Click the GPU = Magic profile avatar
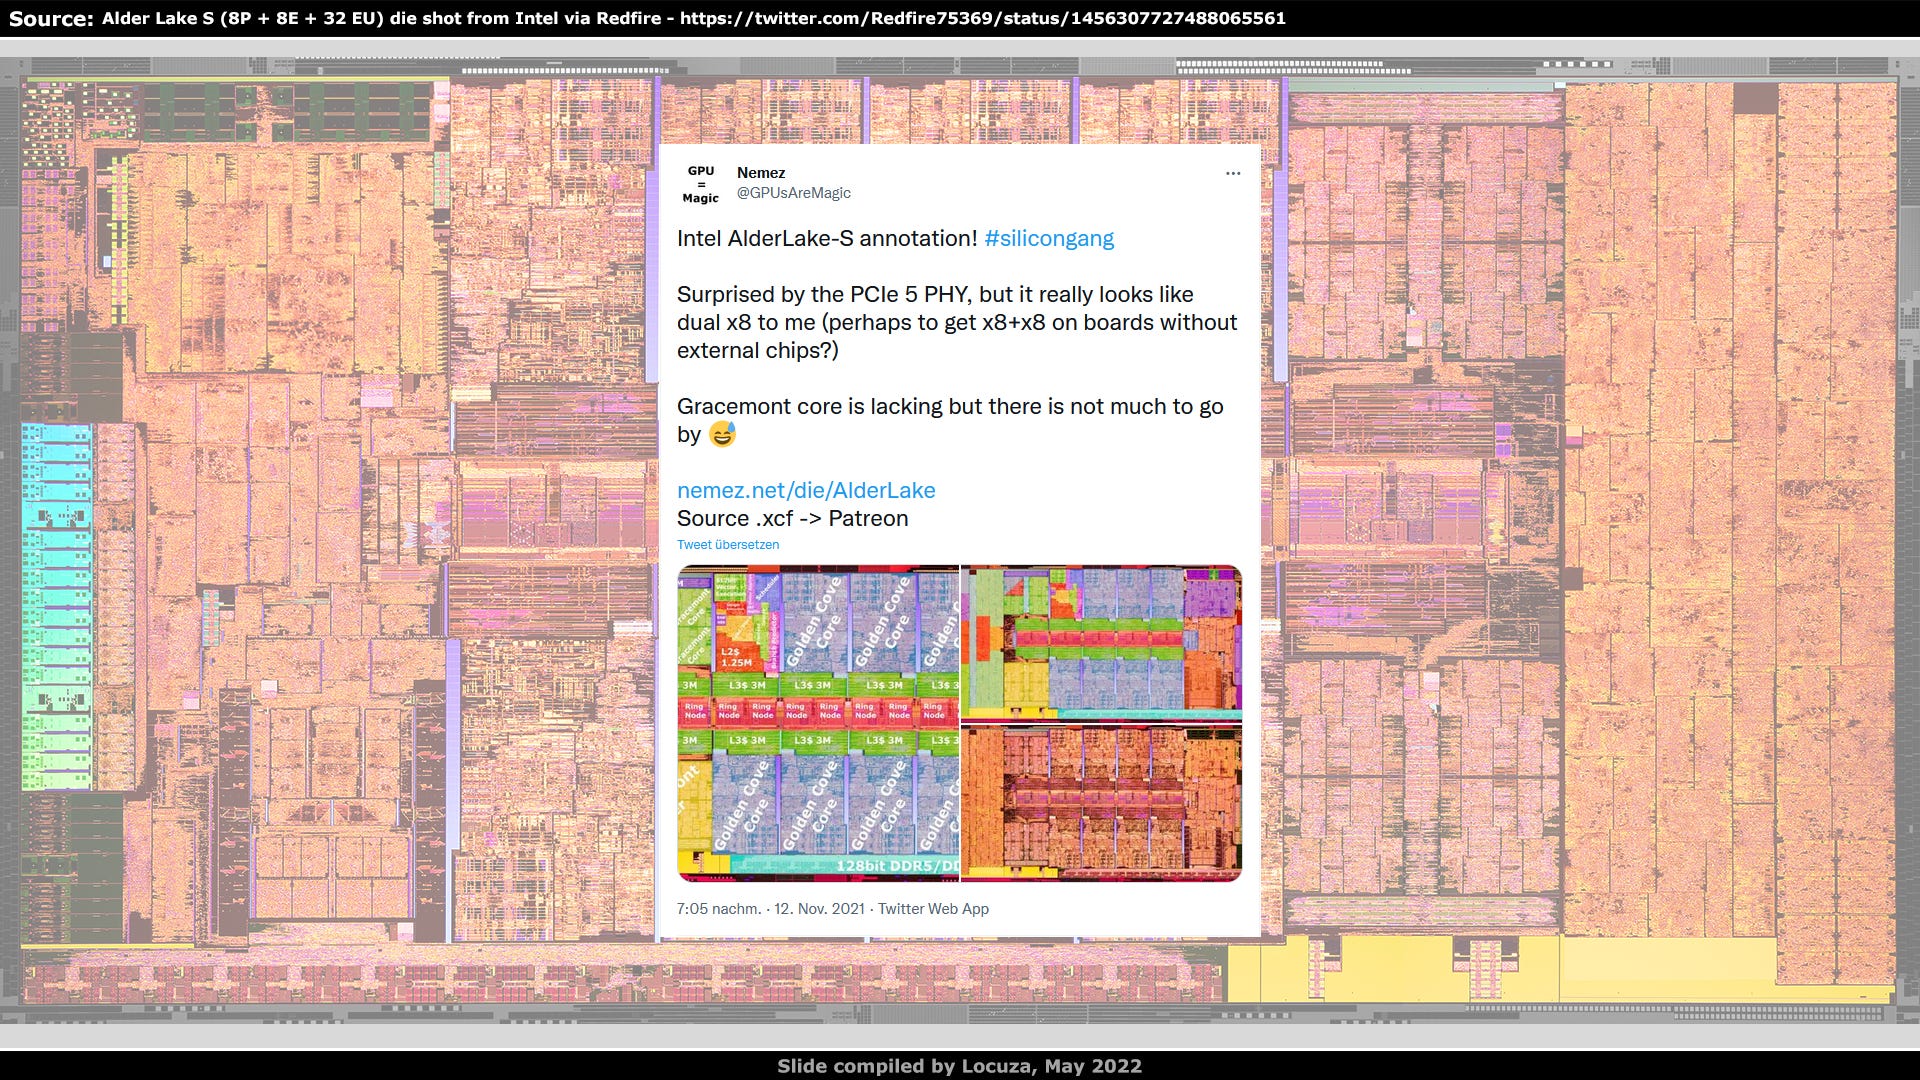 [x=701, y=184]
